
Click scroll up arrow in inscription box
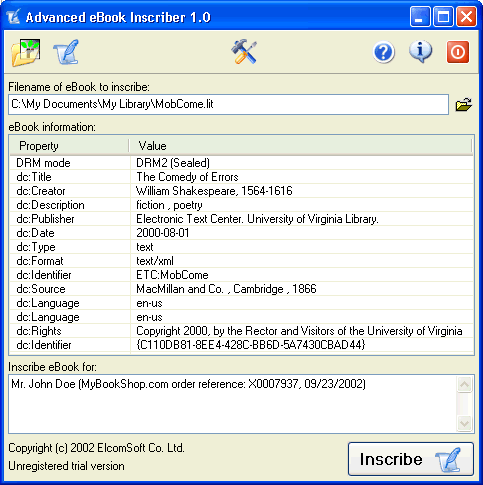pyautogui.click(x=464, y=385)
